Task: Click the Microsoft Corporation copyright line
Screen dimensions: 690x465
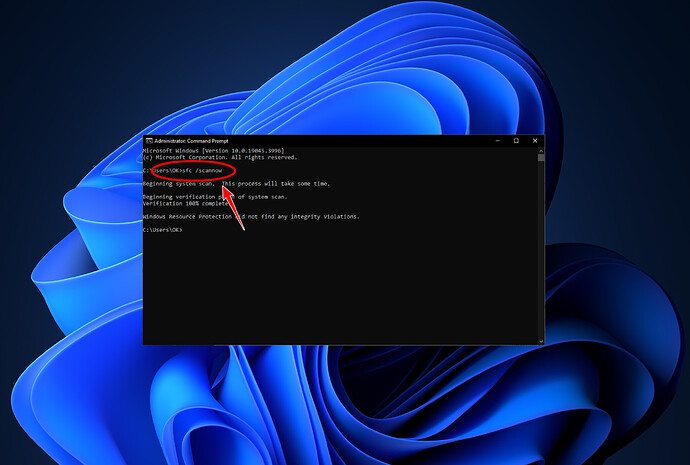Action: tap(219, 157)
